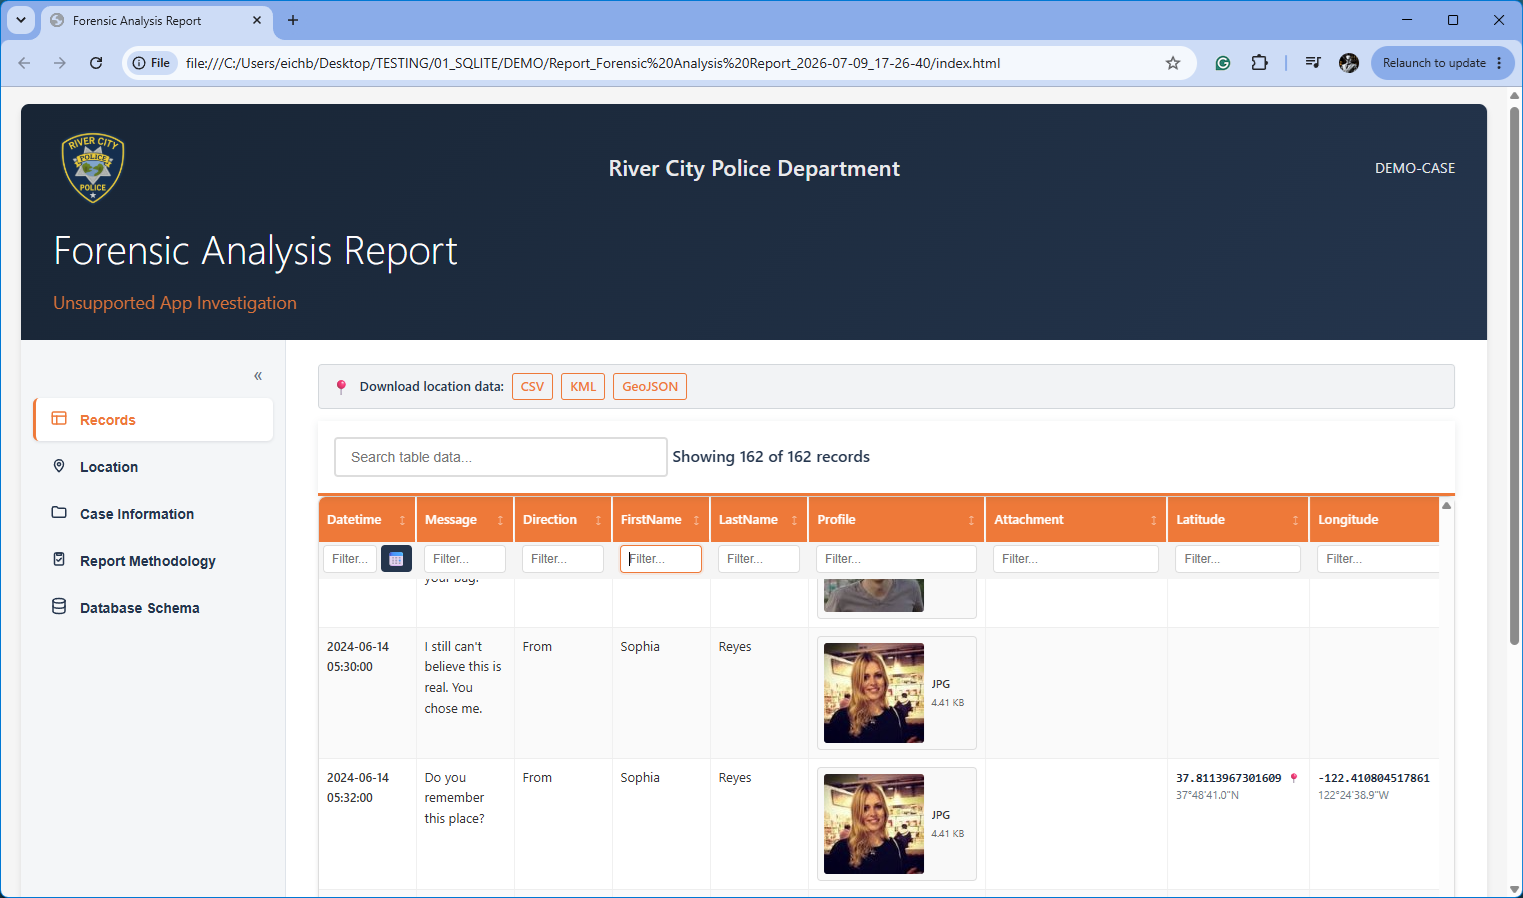
Task: Sort by the Direction column arrows
Action: (598, 520)
